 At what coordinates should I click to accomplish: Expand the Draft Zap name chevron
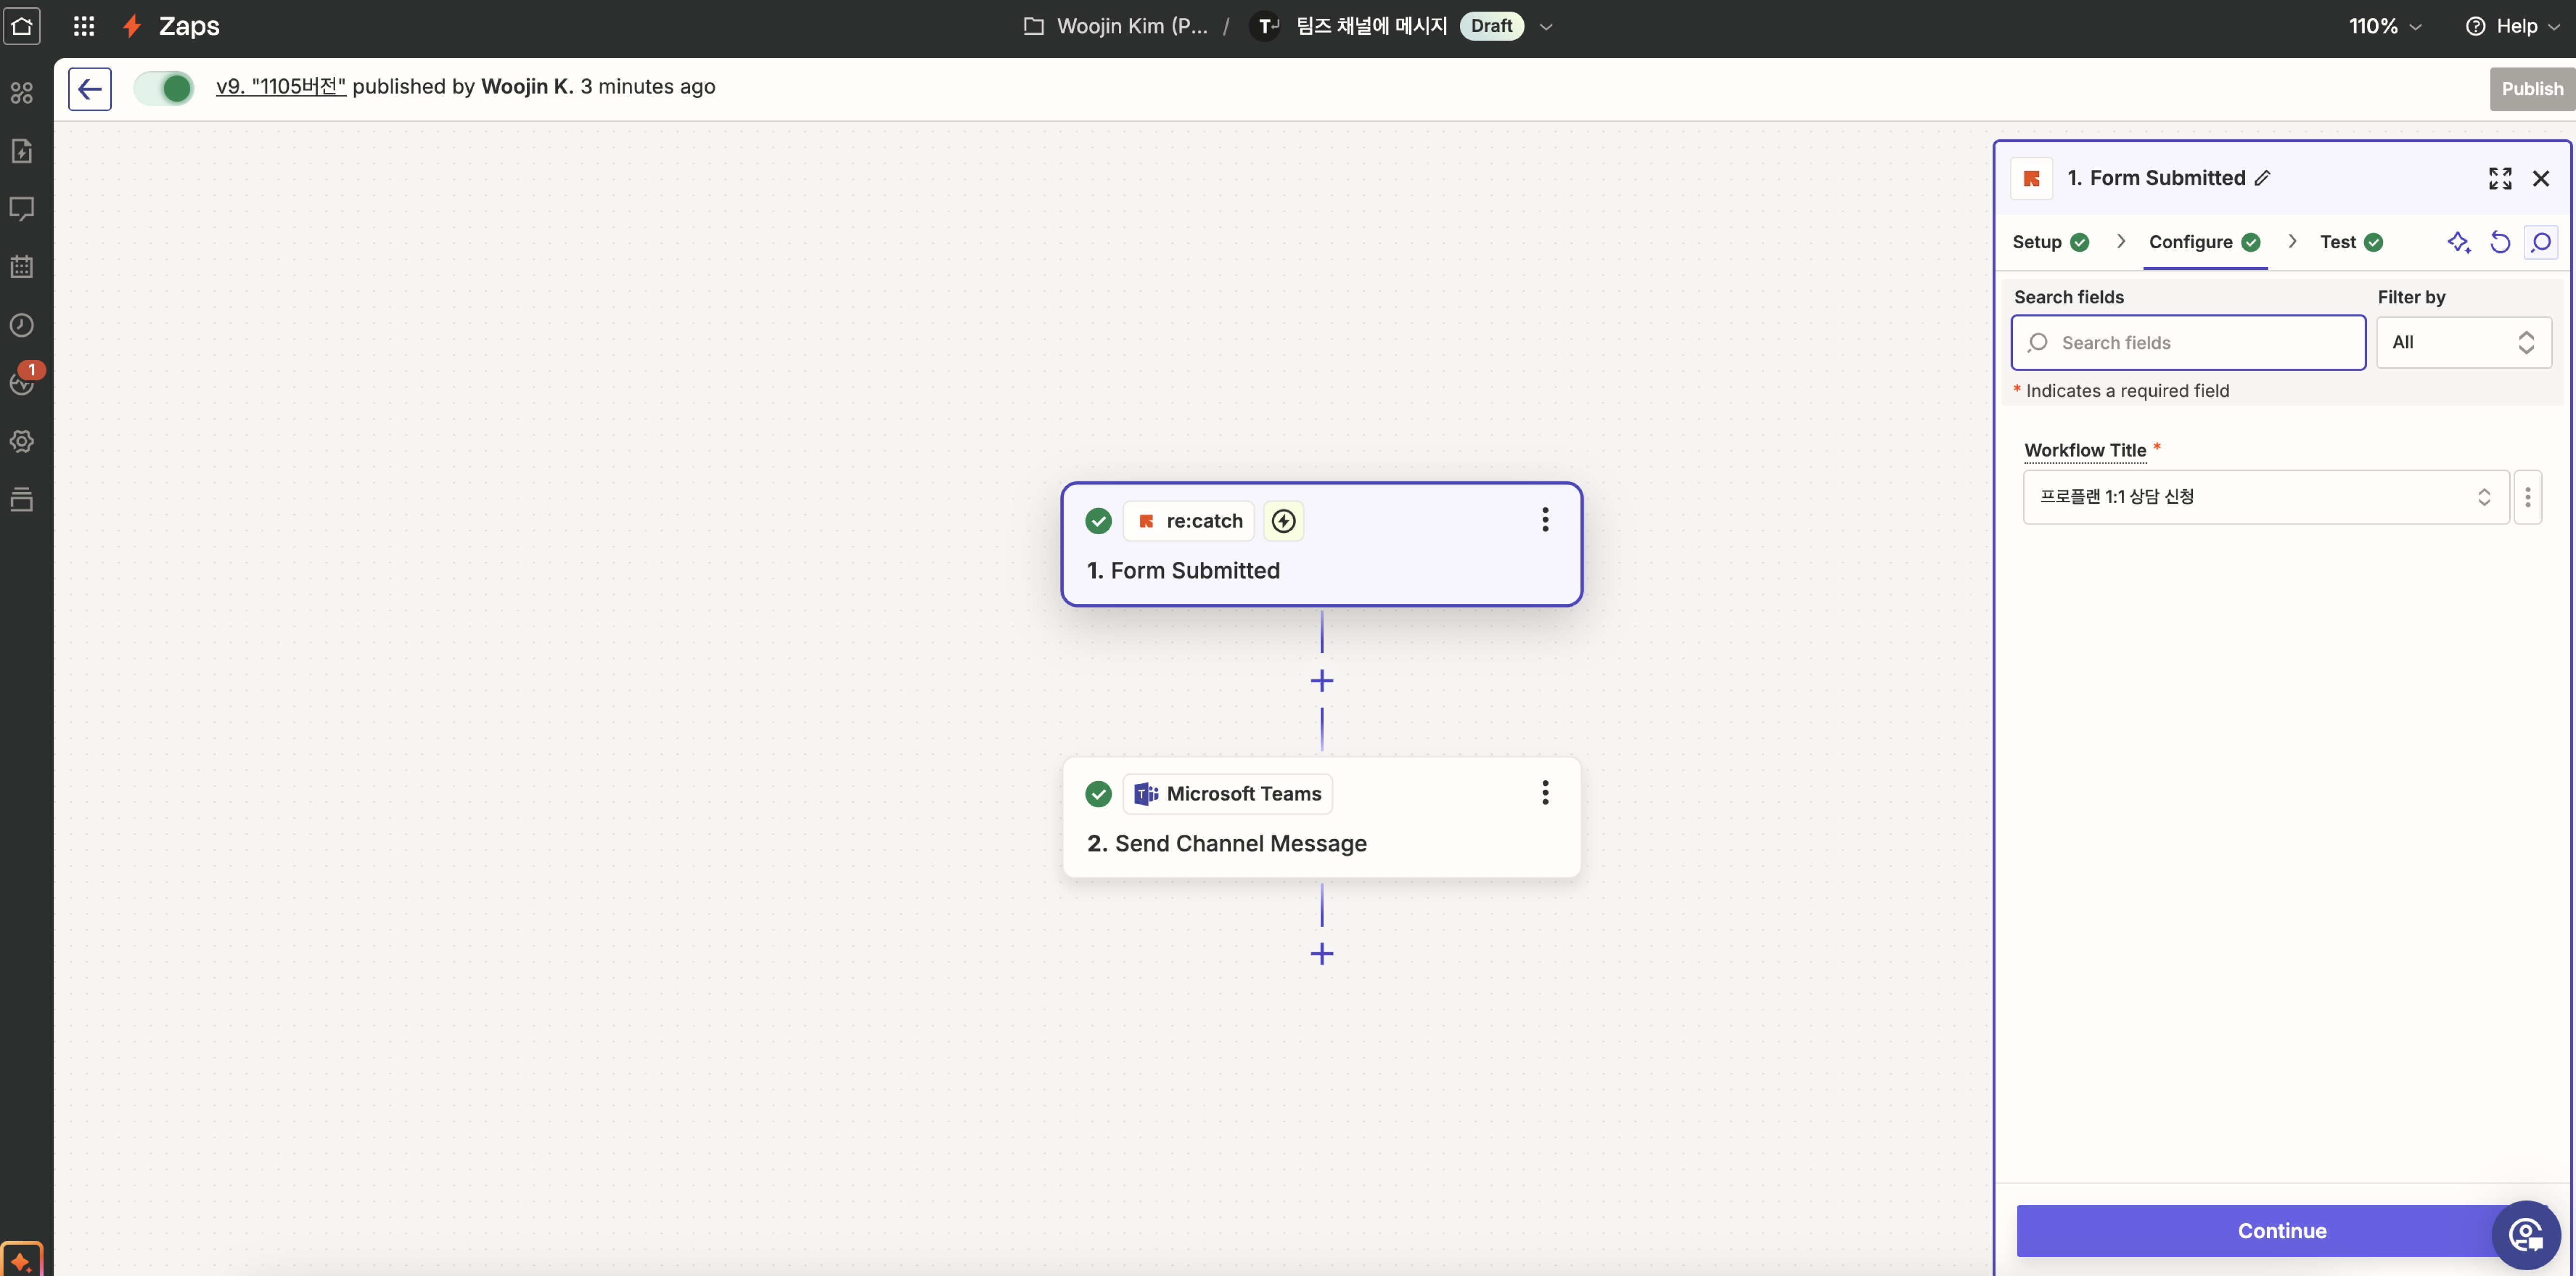pyautogui.click(x=1546, y=27)
